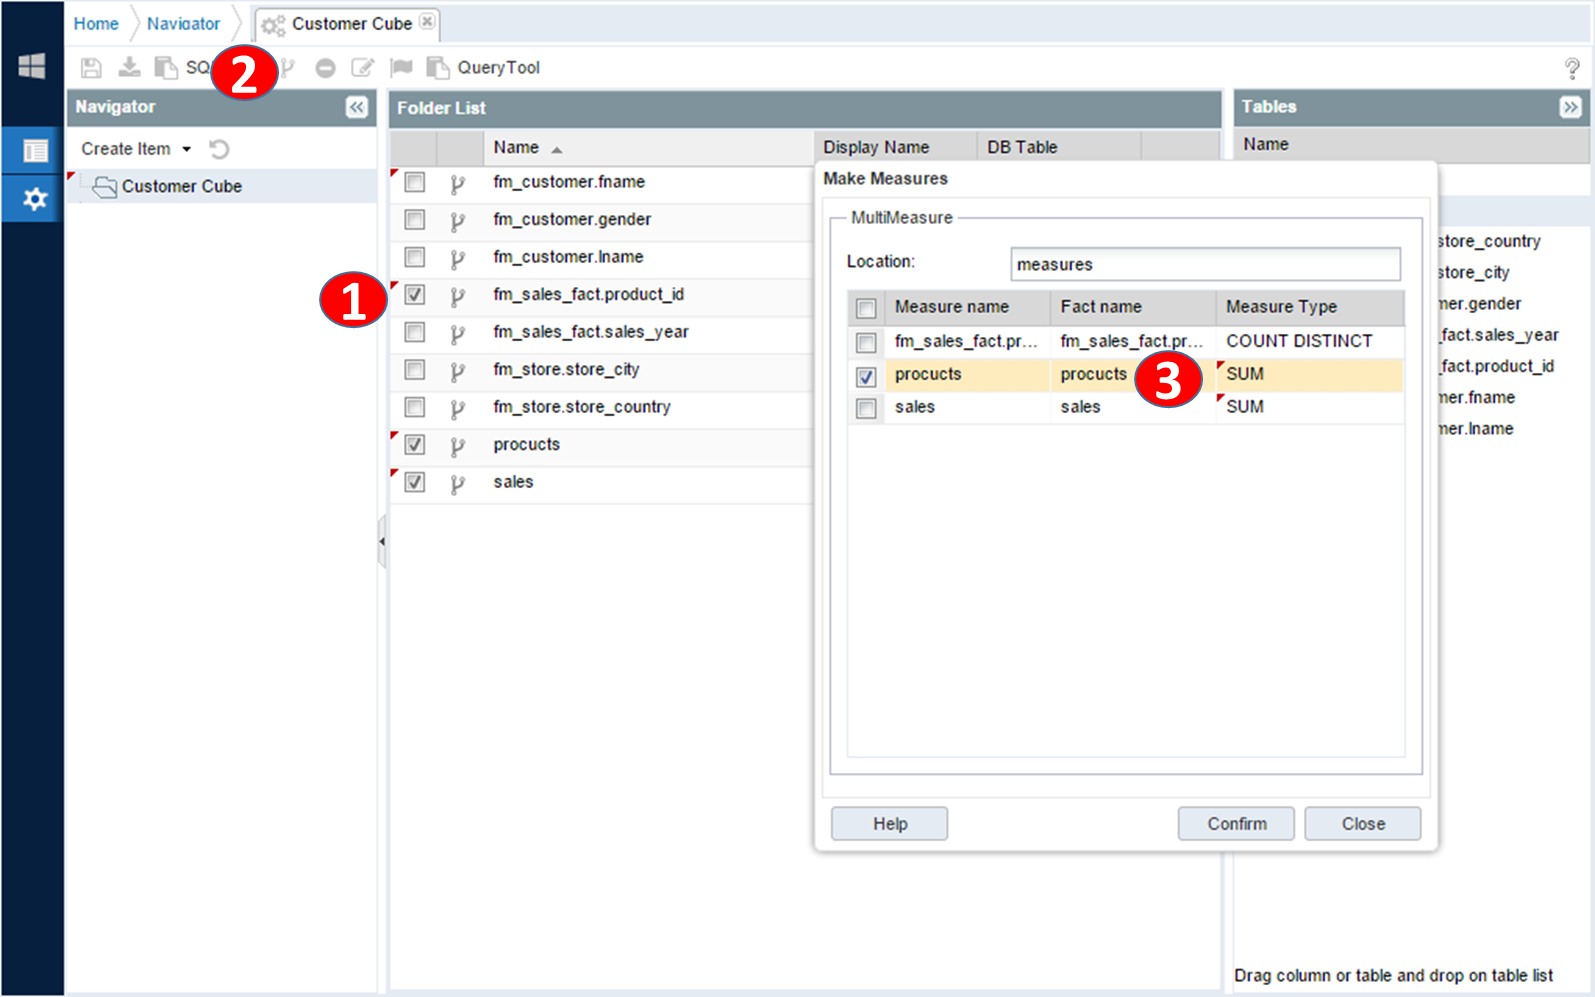Uncheck the procucts measure checkbox in dialog

[x=866, y=376]
